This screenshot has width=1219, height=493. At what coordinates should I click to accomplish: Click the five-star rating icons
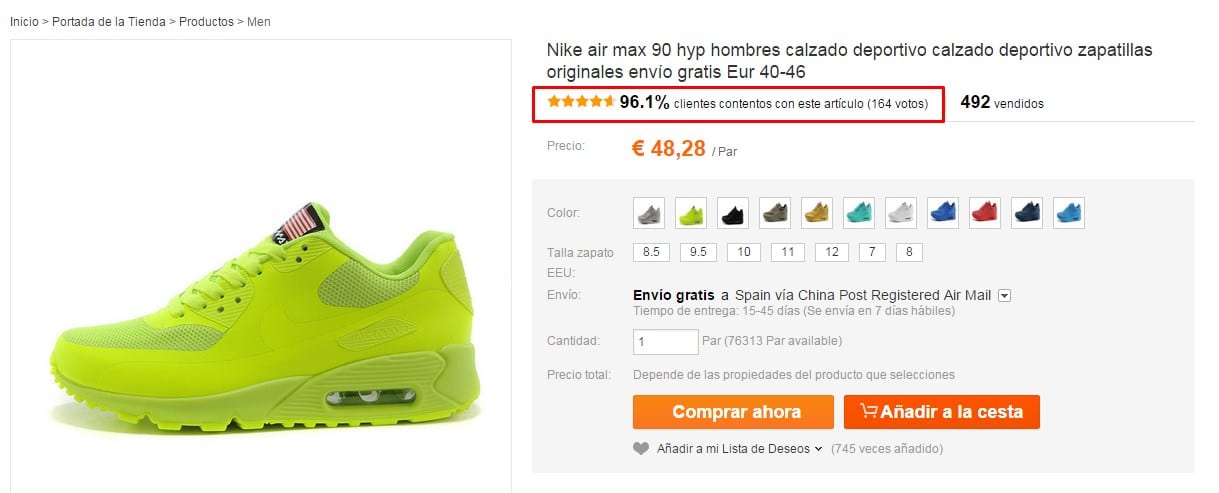pos(581,102)
